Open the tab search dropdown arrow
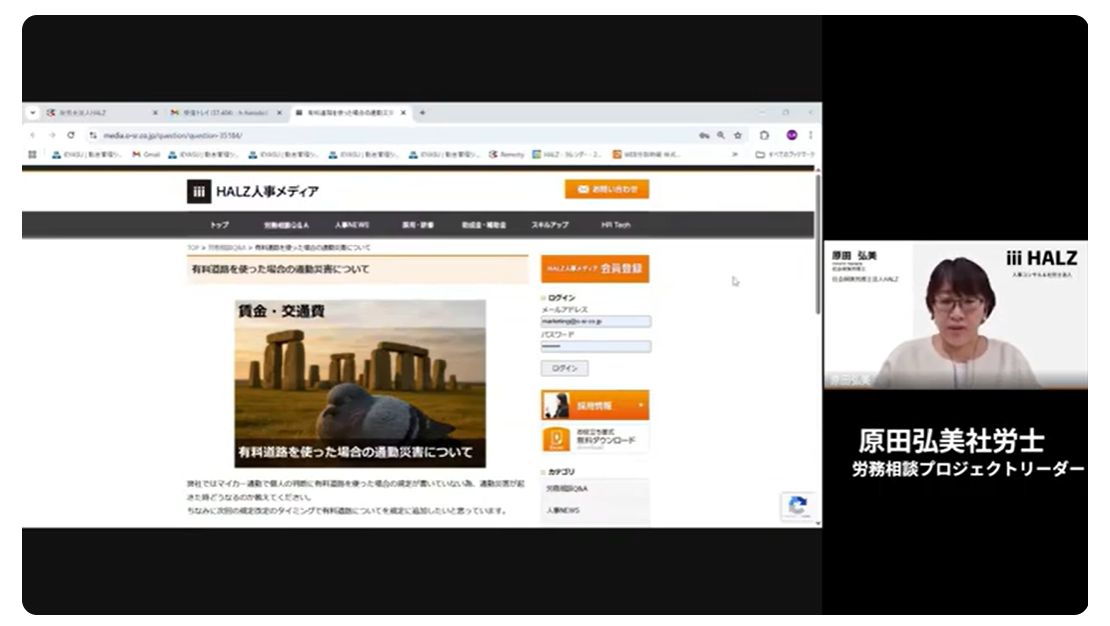The width and height of the screenshot is (1110, 626). tap(33, 113)
